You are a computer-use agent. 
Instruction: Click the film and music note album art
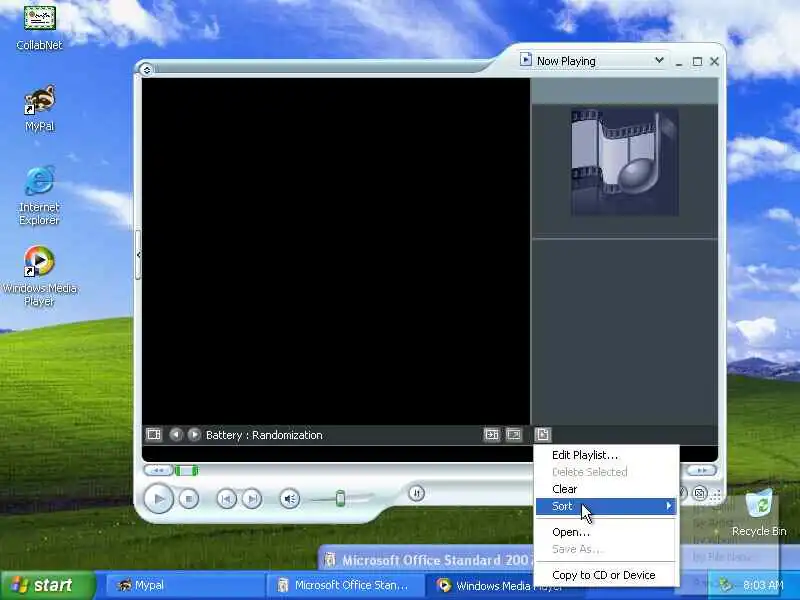pos(624,162)
